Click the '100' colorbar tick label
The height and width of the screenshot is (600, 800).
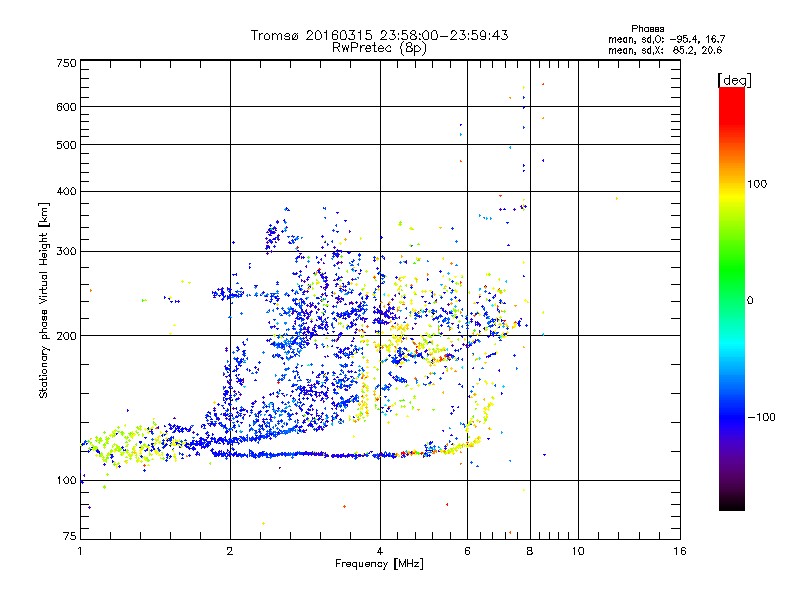[x=757, y=184]
